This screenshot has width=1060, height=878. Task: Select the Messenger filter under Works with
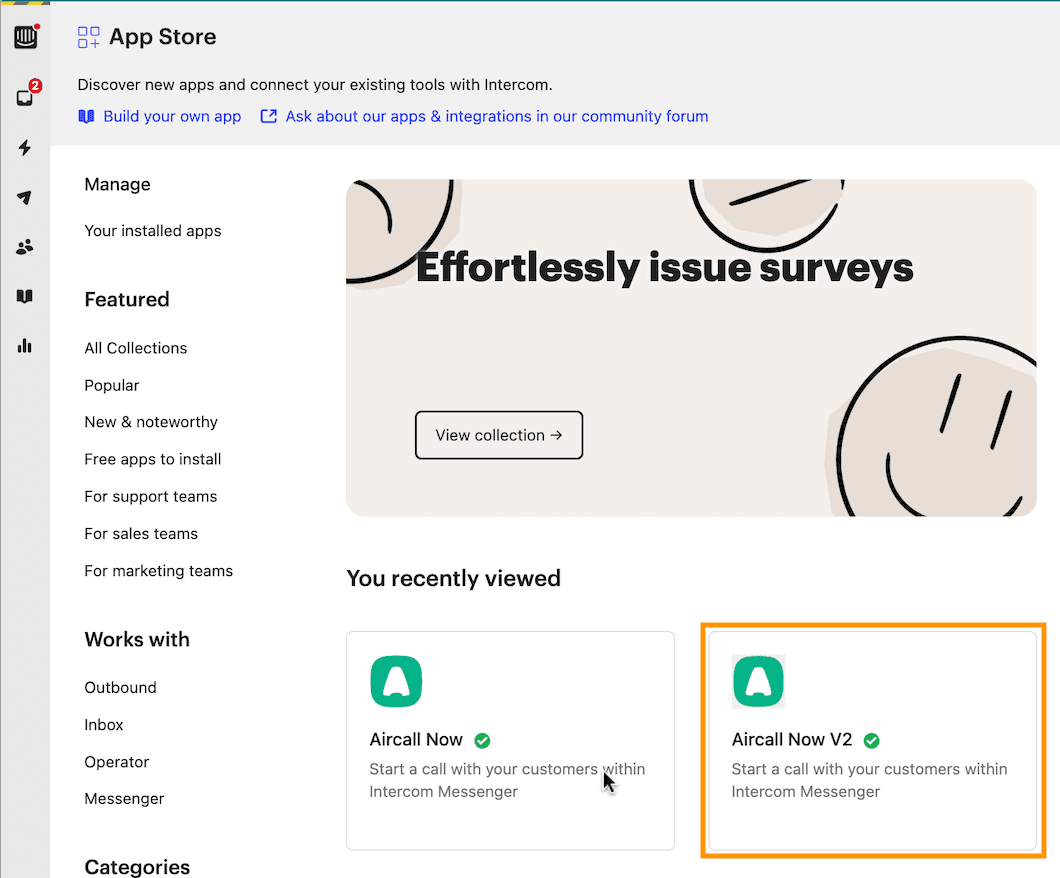click(124, 798)
